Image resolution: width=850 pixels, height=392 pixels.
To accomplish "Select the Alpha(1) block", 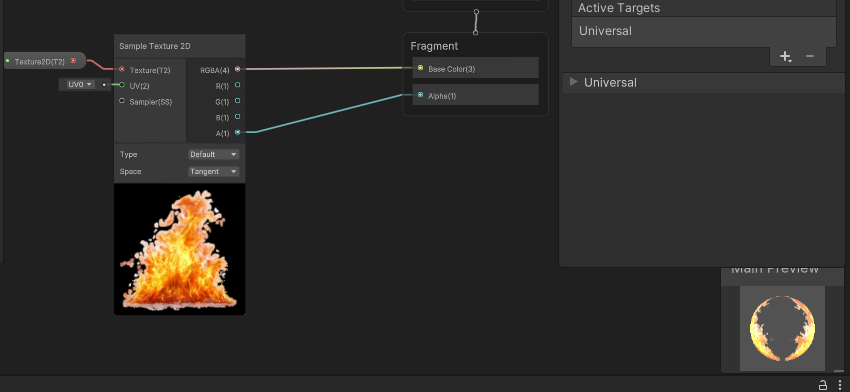I will (475, 95).
